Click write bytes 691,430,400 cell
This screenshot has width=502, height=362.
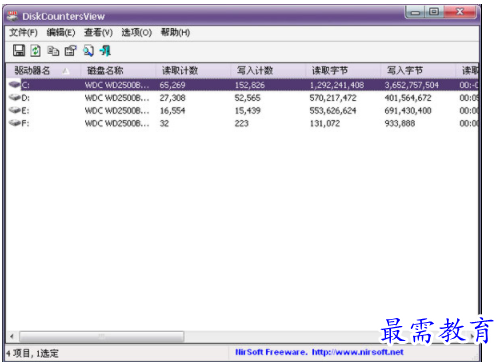(408, 111)
